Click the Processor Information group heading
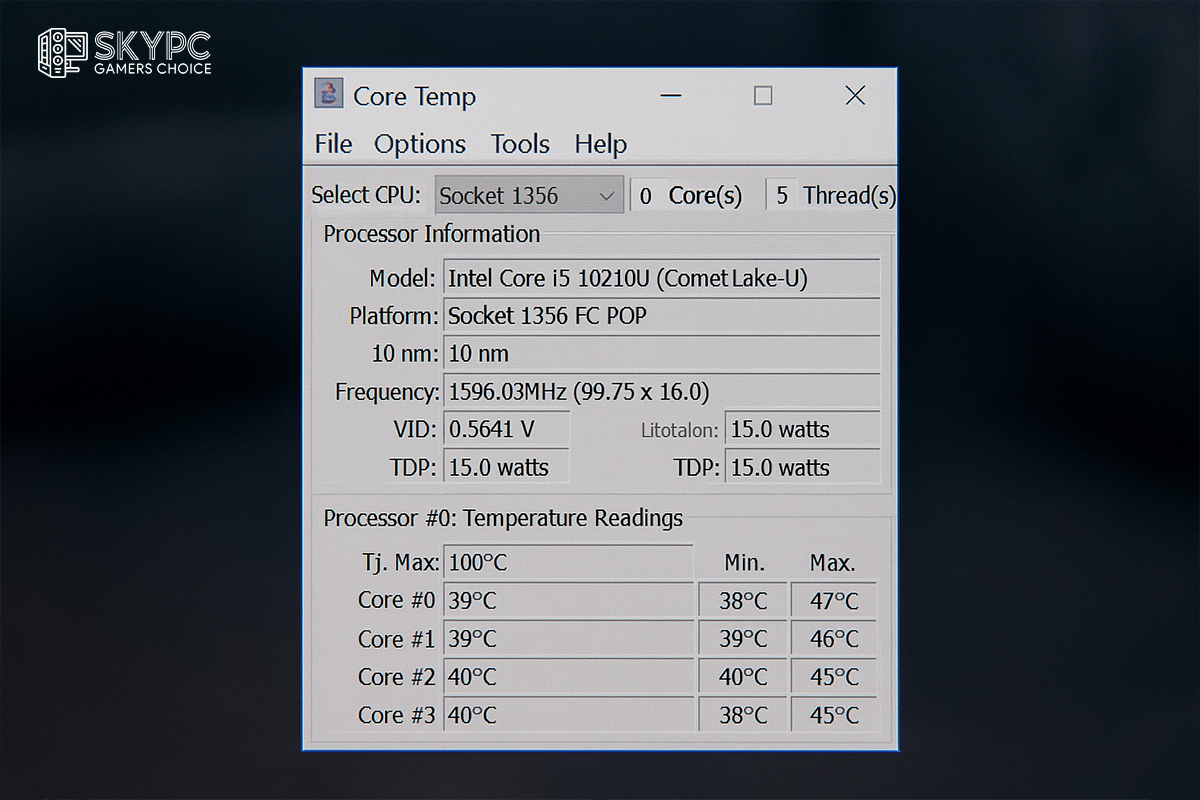The image size is (1200, 800). tap(432, 234)
